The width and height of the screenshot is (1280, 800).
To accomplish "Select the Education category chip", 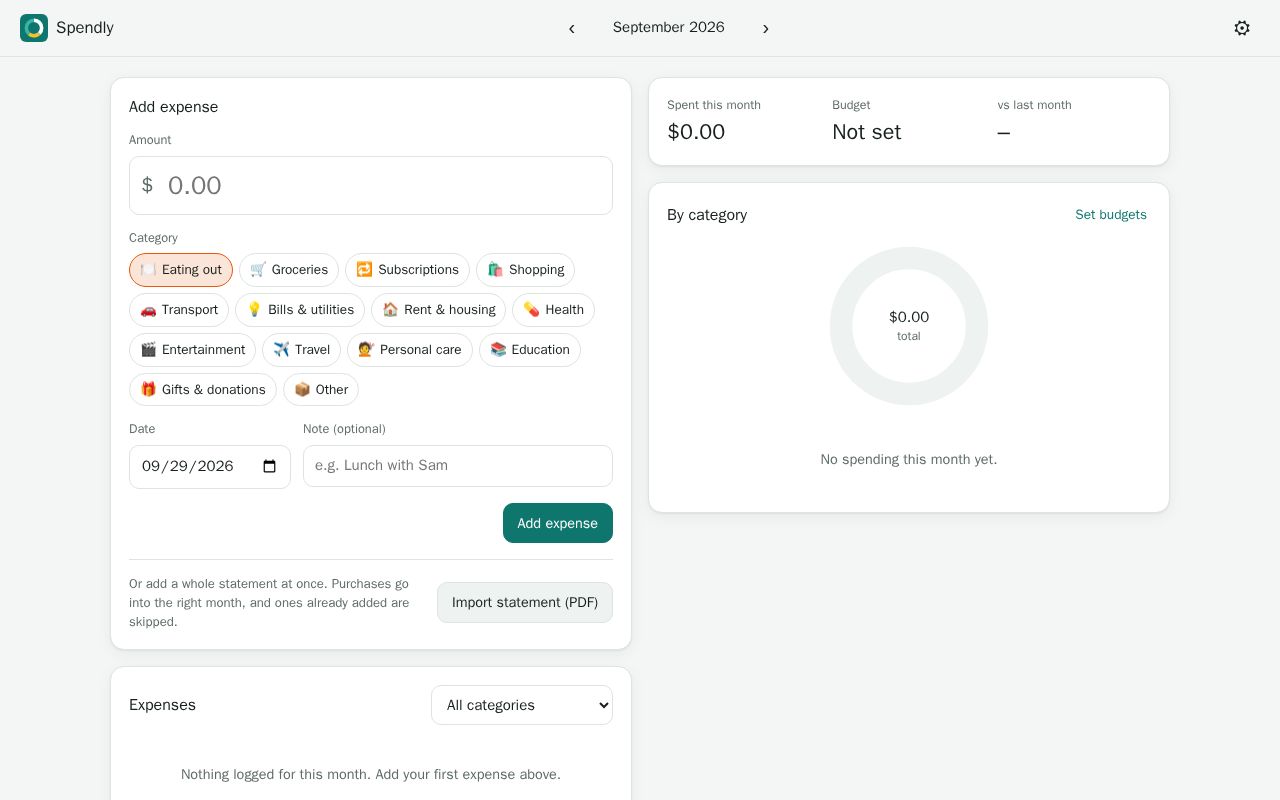I will (x=530, y=350).
